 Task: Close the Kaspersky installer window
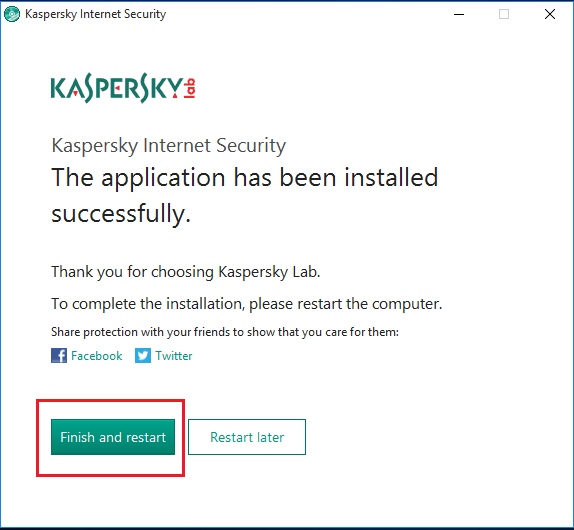pyautogui.click(x=550, y=14)
